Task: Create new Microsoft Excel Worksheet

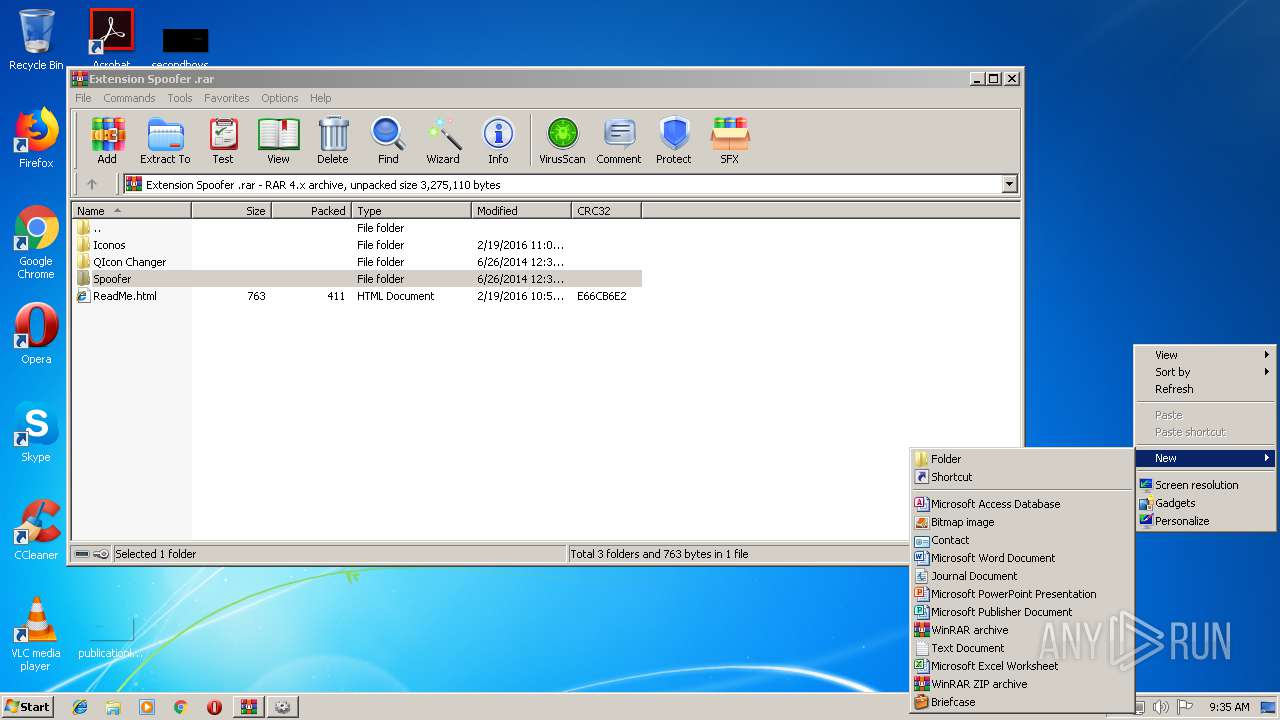Action: pyautogui.click(x=1021, y=666)
